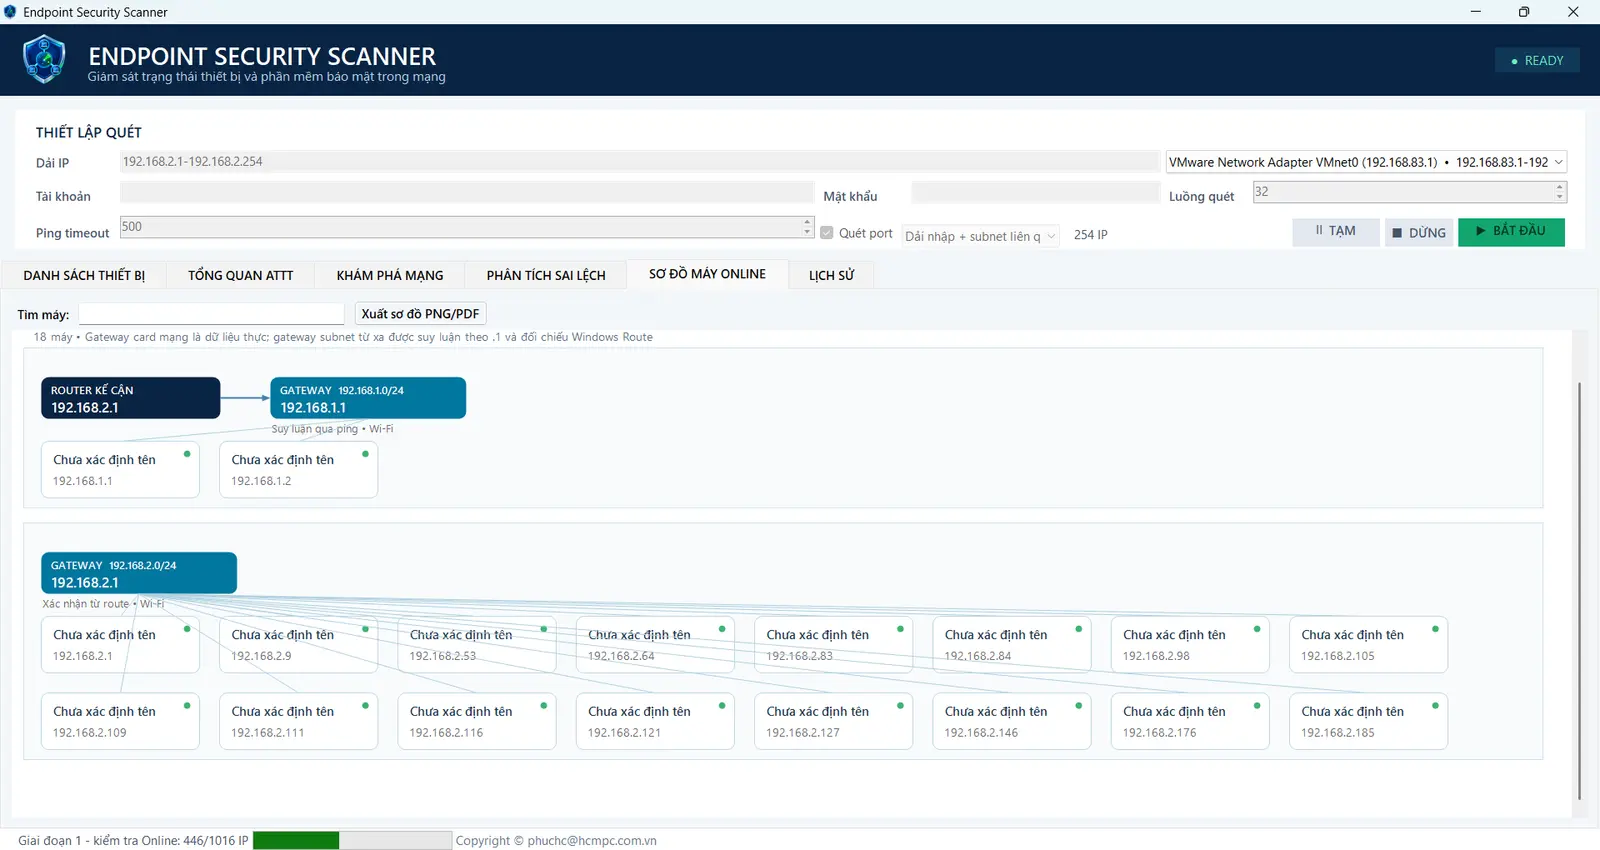Switch to DANH SÁCH THIẾT BỊ tab
Image resolution: width=1600 pixels, height=850 pixels.
(x=84, y=275)
